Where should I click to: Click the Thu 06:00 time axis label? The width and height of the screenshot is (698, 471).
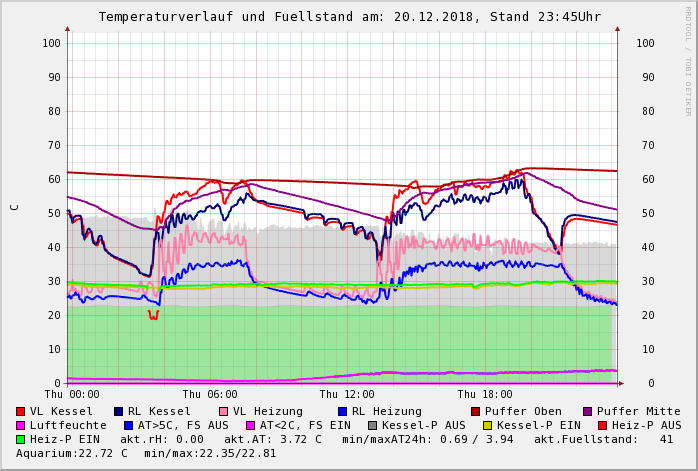210,395
